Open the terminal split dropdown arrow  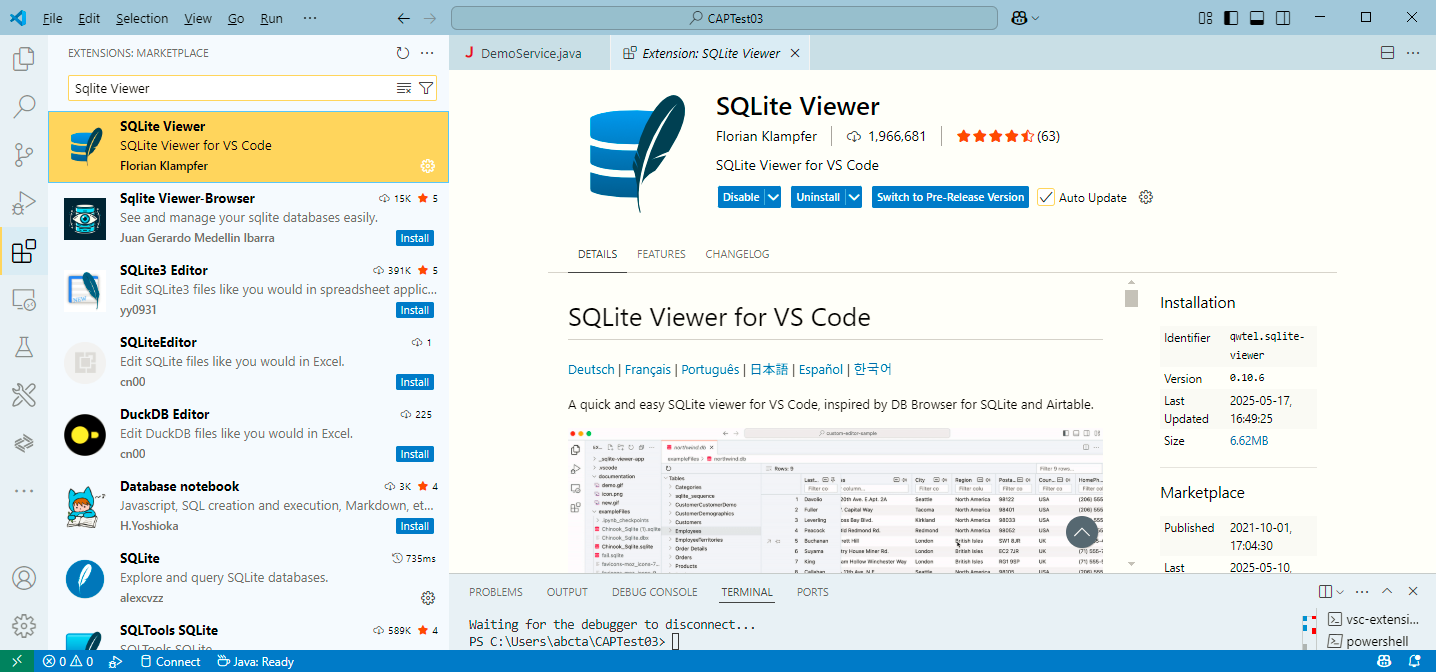1340,592
